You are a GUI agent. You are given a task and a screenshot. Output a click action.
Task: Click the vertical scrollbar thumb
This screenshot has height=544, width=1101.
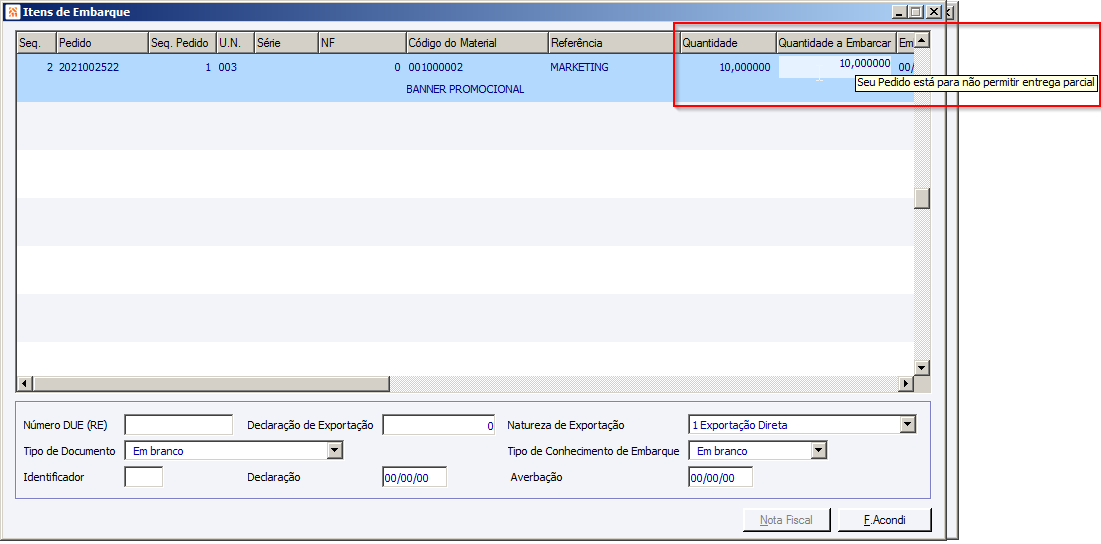point(921,199)
